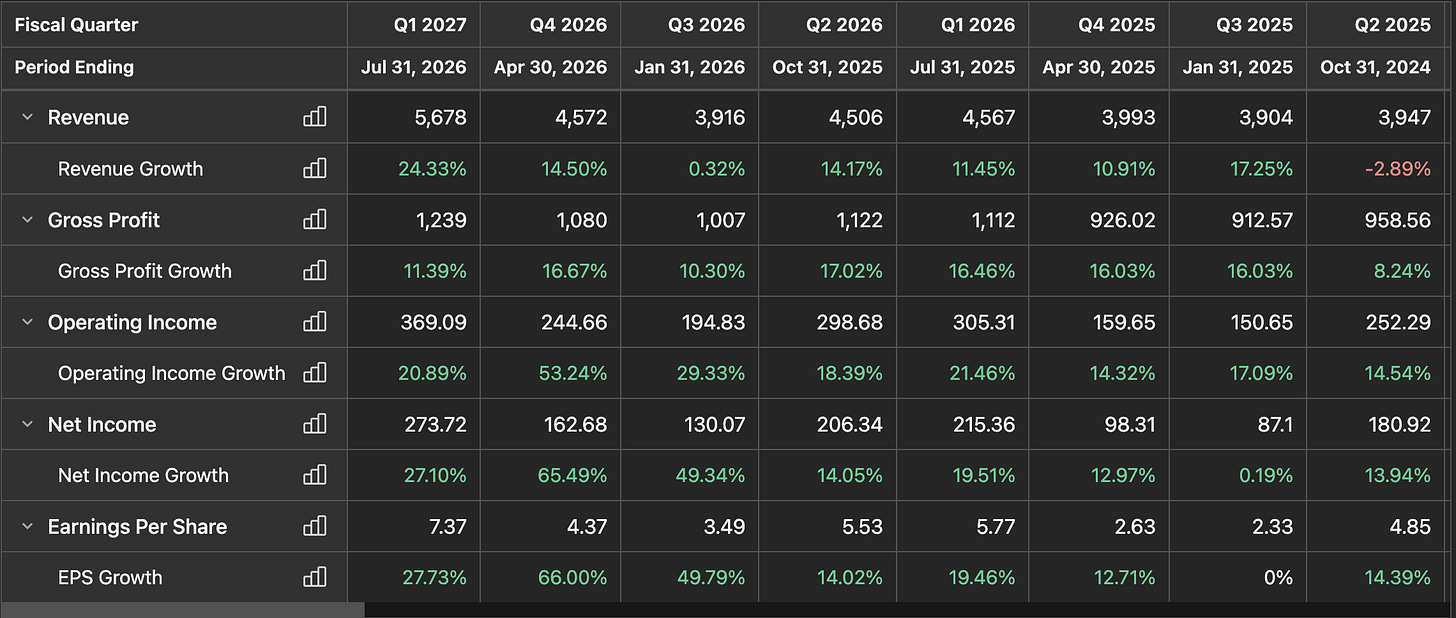Collapse the Operating Income row chevron
The height and width of the screenshot is (618, 1456).
click(27, 322)
